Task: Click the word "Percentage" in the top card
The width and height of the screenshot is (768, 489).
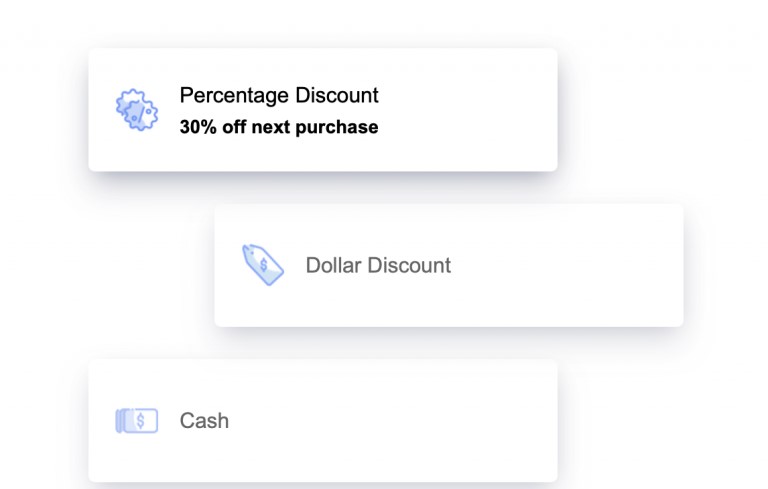Action: pos(226,96)
